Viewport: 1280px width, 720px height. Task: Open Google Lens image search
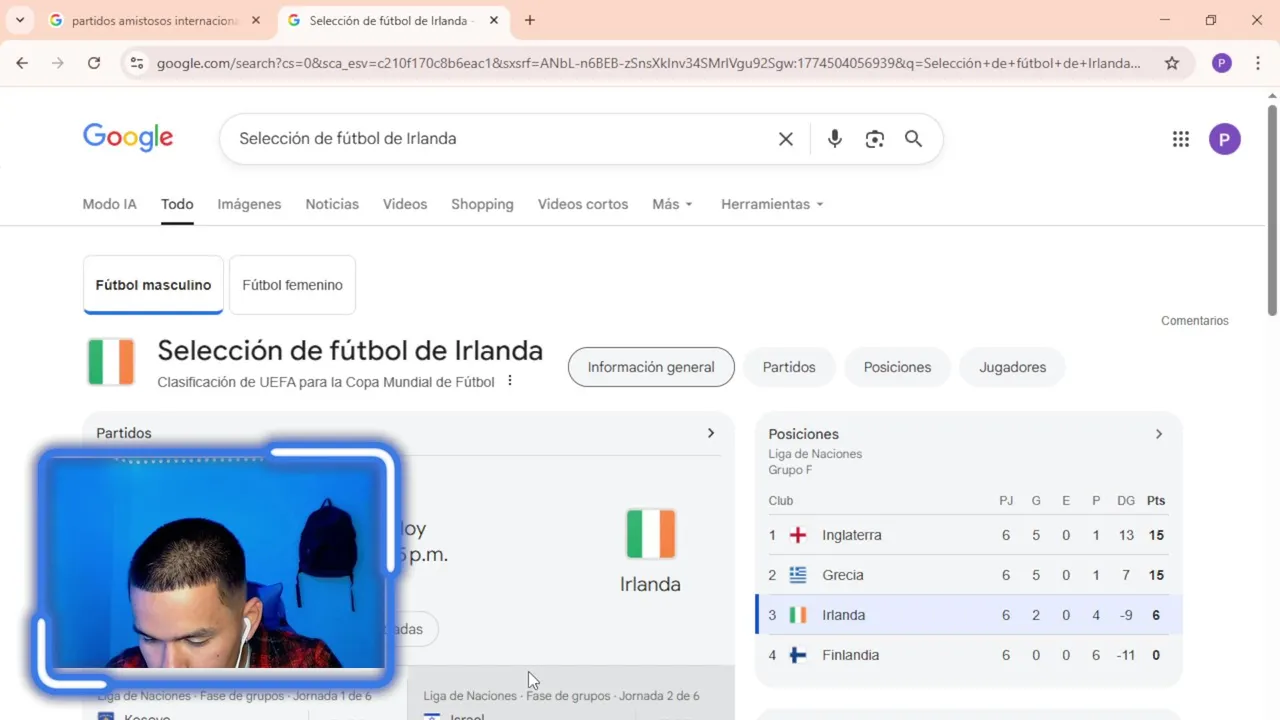tap(875, 139)
